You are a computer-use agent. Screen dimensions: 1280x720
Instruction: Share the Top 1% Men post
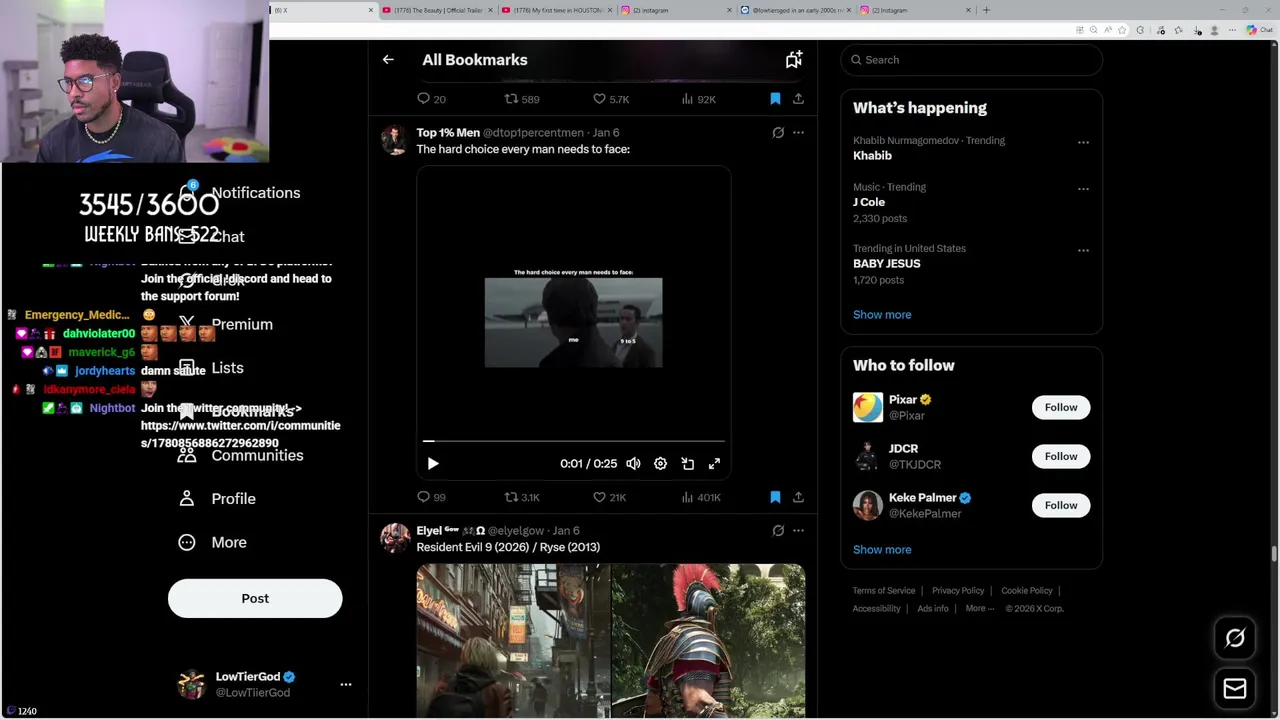(798, 497)
